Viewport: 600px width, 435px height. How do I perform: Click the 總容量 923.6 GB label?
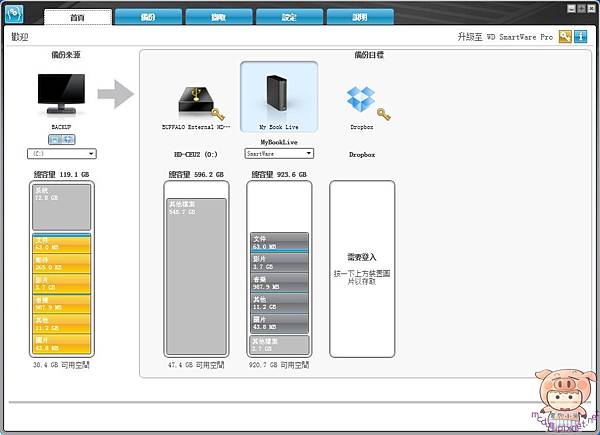[279, 174]
